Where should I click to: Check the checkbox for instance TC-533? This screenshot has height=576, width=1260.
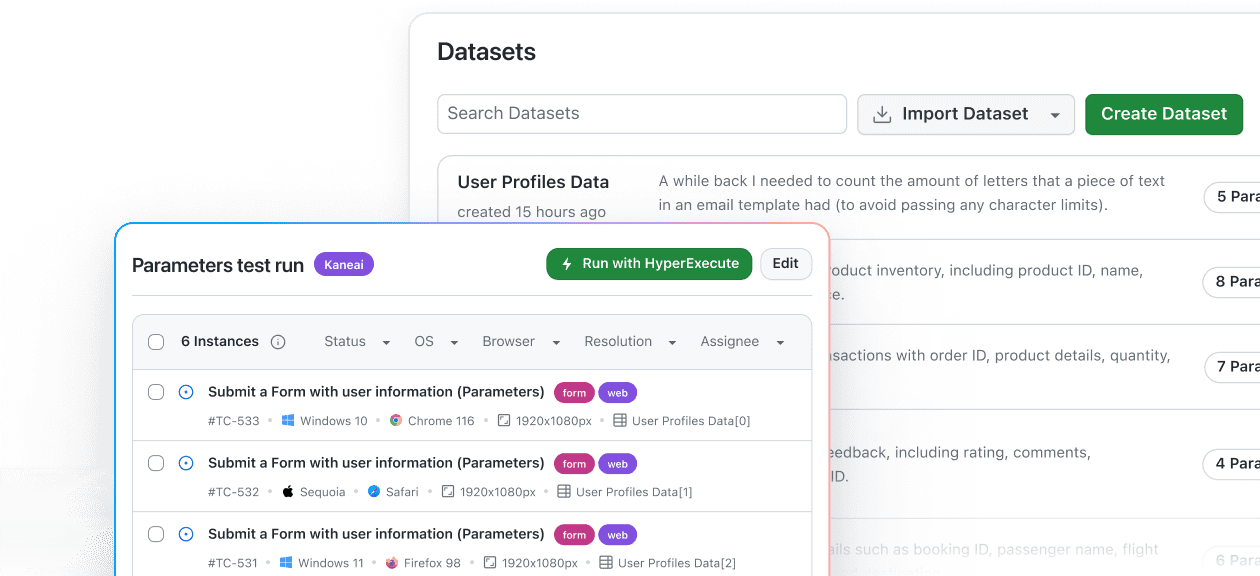(156, 392)
